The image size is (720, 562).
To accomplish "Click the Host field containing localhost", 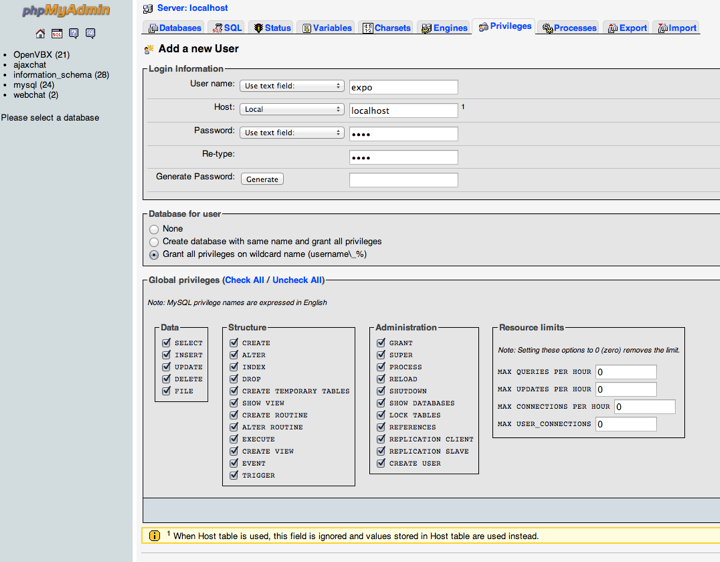I will click(x=404, y=111).
